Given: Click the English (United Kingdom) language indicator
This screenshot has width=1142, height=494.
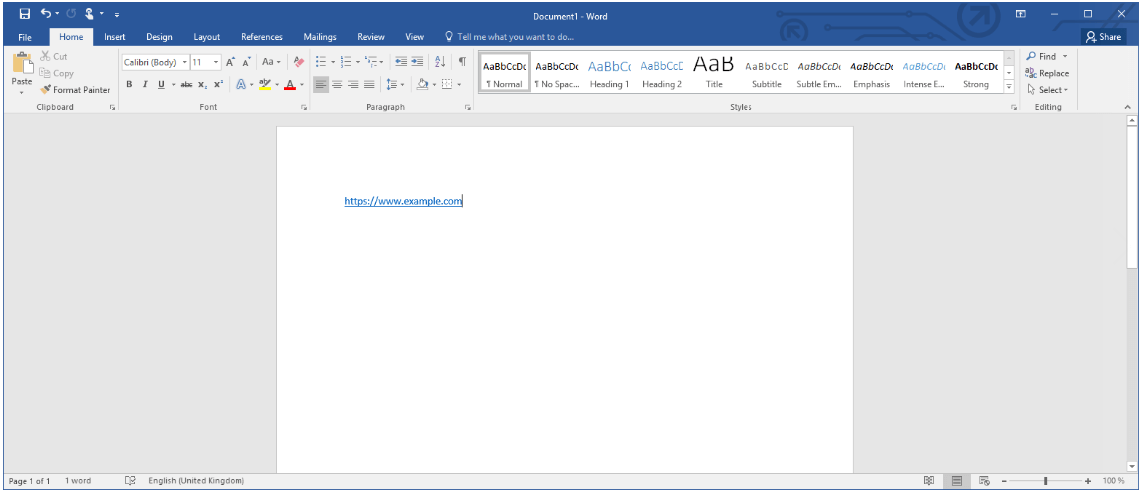Looking at the screenshot, I should (x=196, y=481).
